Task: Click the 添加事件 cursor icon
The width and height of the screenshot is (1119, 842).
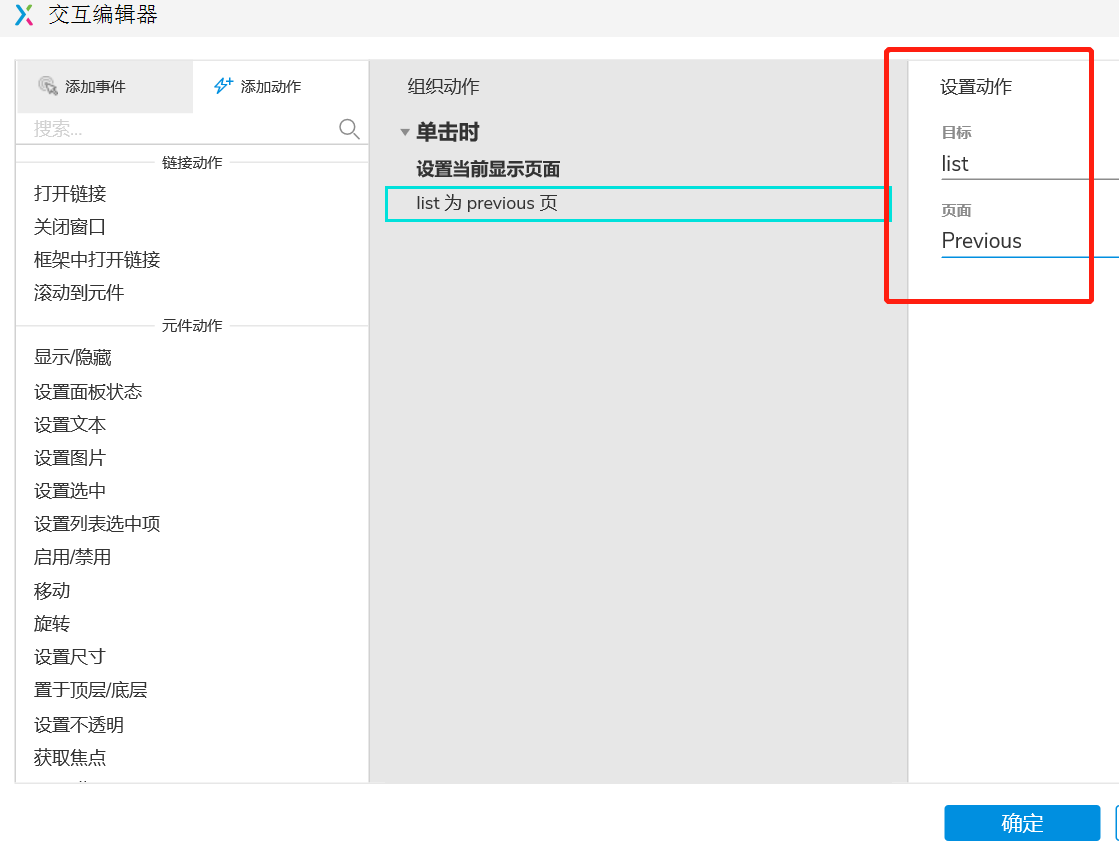Action: (x=48, y=86)
